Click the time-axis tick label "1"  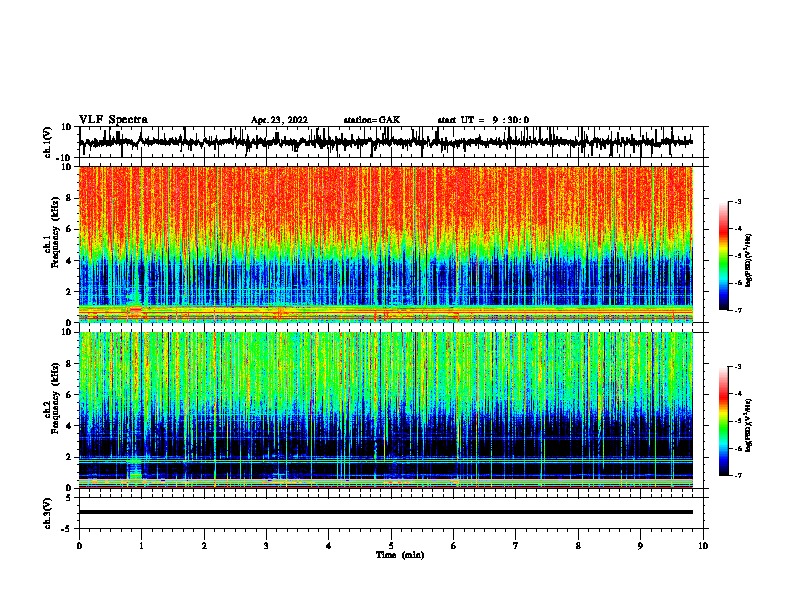click(141, 546)
